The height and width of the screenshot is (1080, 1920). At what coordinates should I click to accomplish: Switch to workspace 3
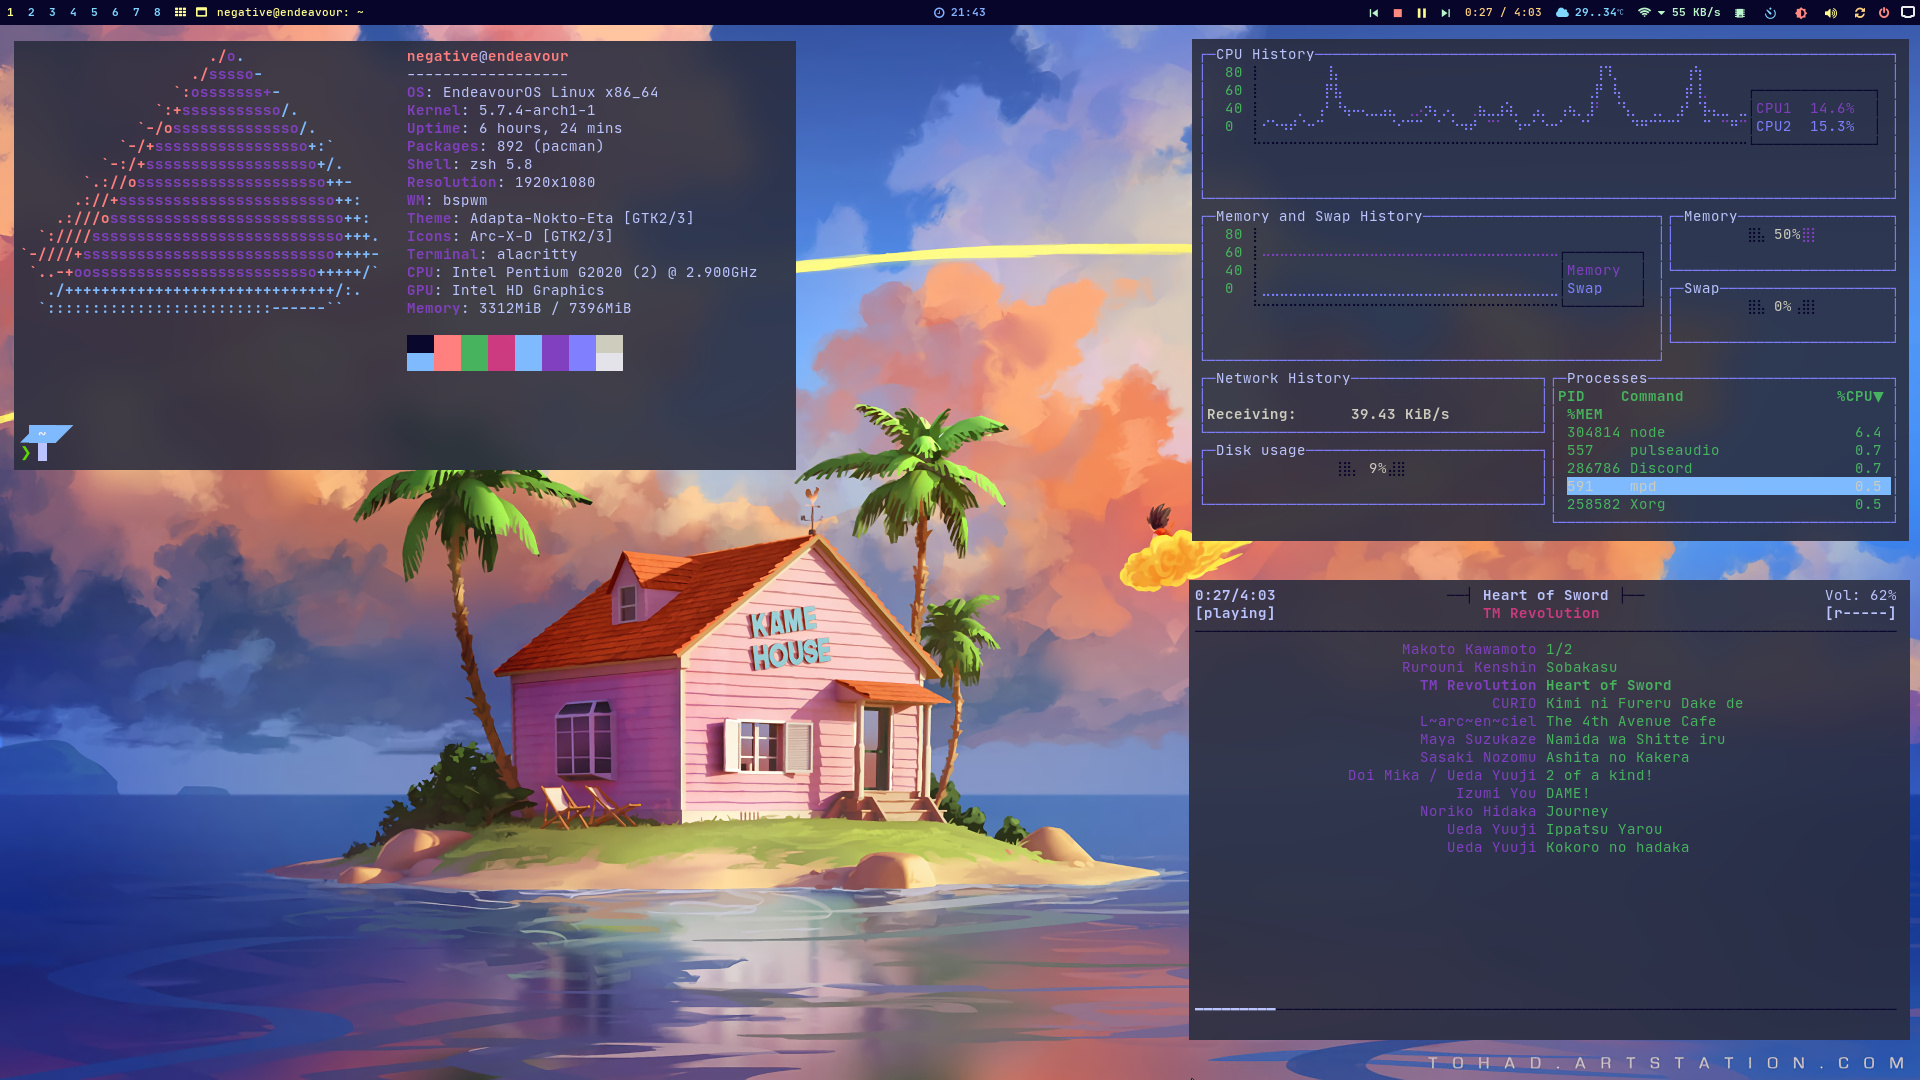(53, 12)
